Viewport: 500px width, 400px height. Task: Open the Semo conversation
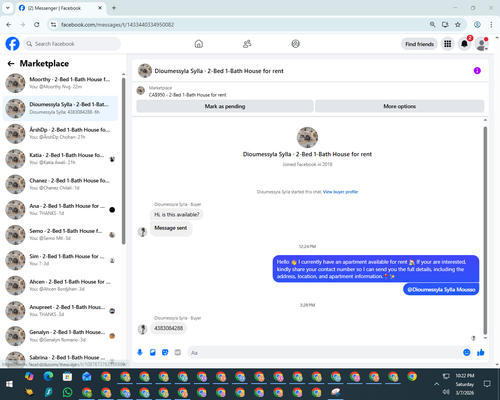point(60,235)
